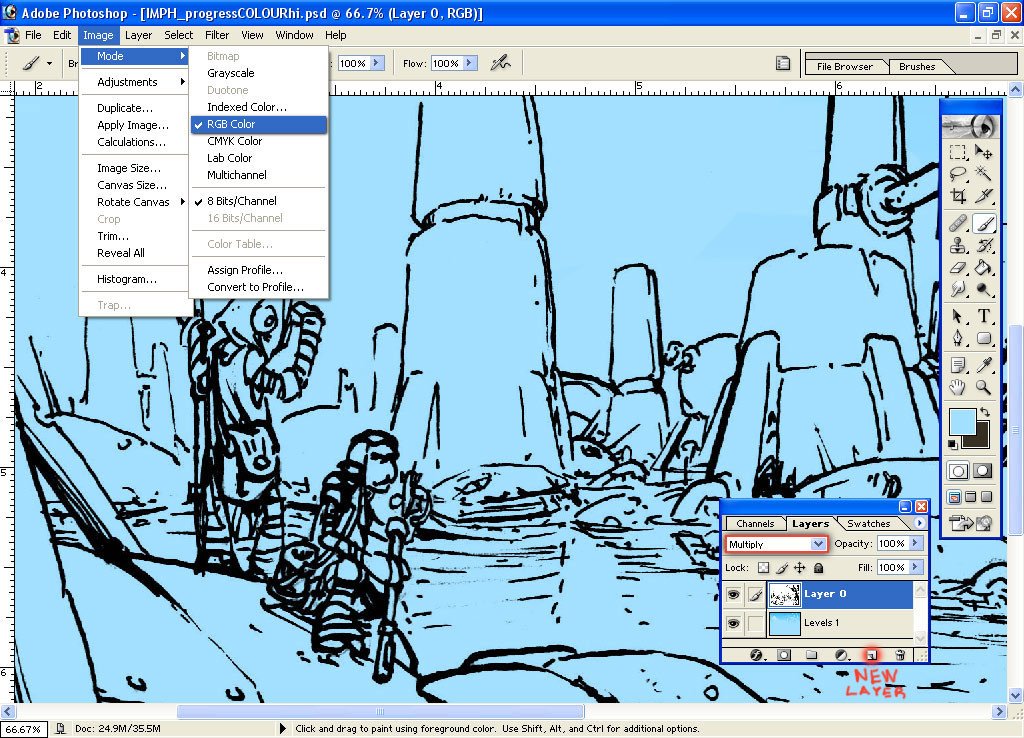The width and height of the screenshot is (1024, 738).
Task: Switch to the Swatches tab
Action: 869,524
